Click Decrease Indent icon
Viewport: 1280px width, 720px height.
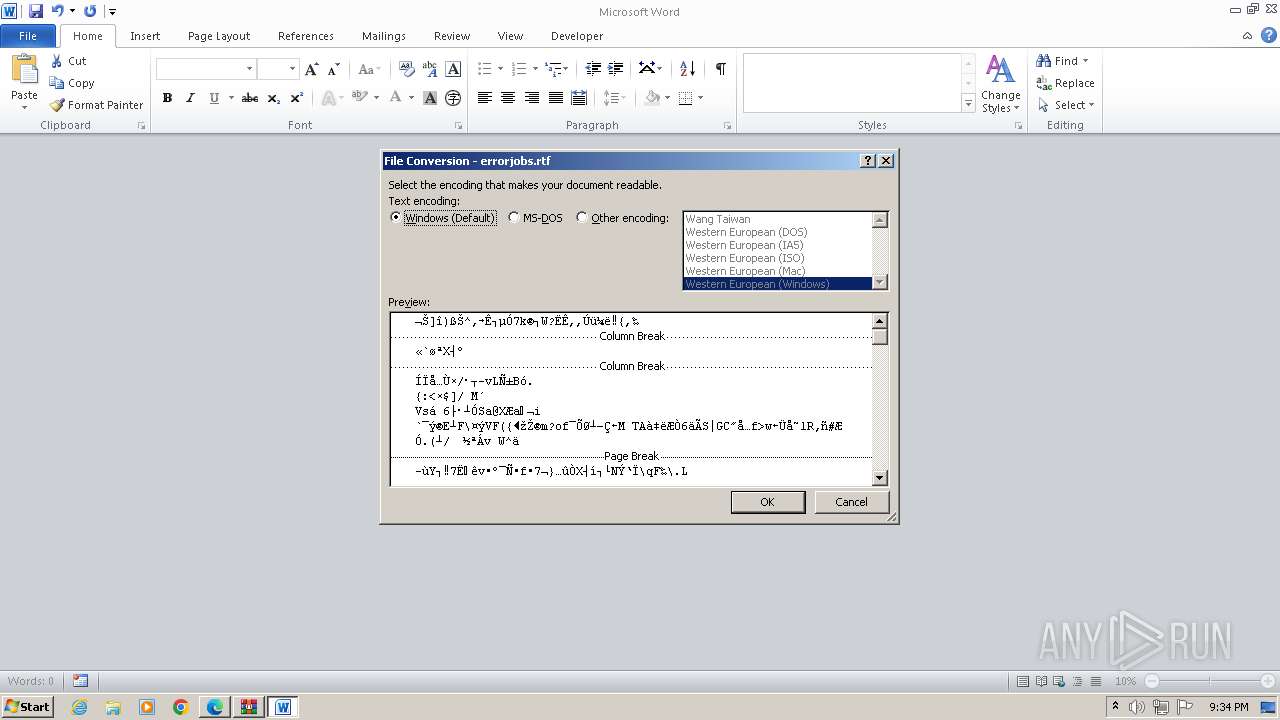click(x=593, y=69)
